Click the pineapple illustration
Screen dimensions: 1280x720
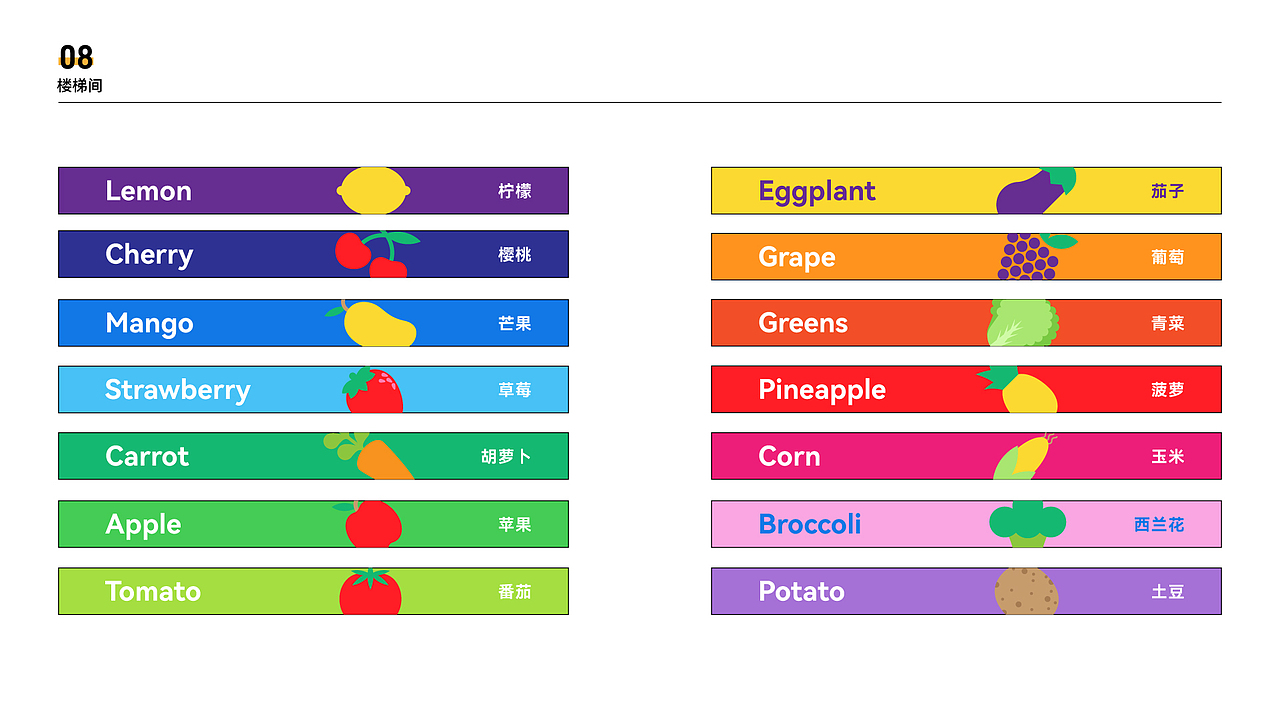click(1017, 390)
